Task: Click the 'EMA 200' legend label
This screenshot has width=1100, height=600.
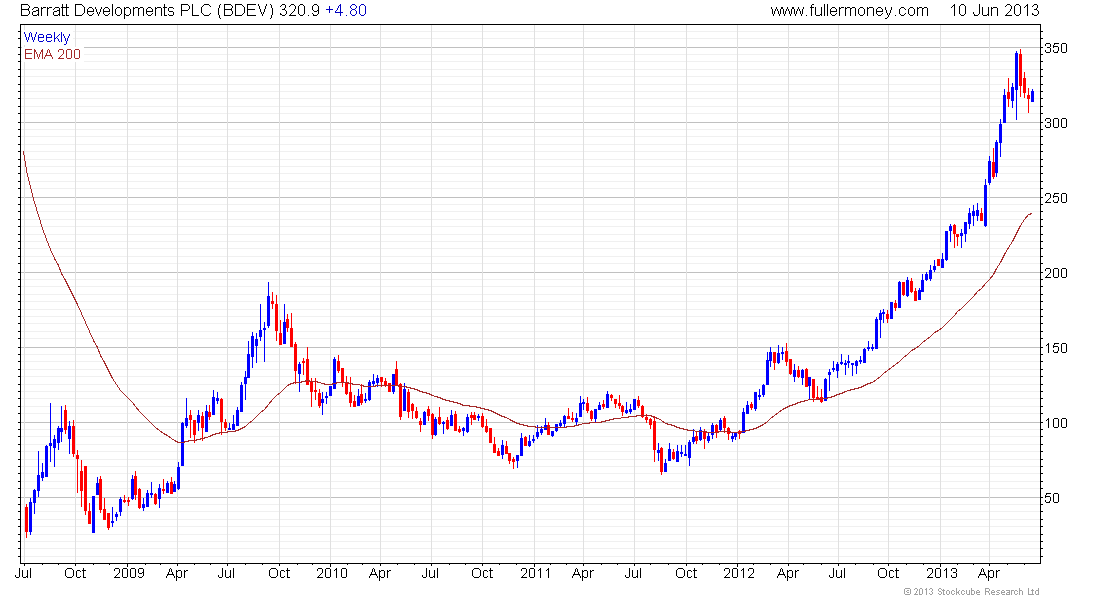Action: point(53,54)
